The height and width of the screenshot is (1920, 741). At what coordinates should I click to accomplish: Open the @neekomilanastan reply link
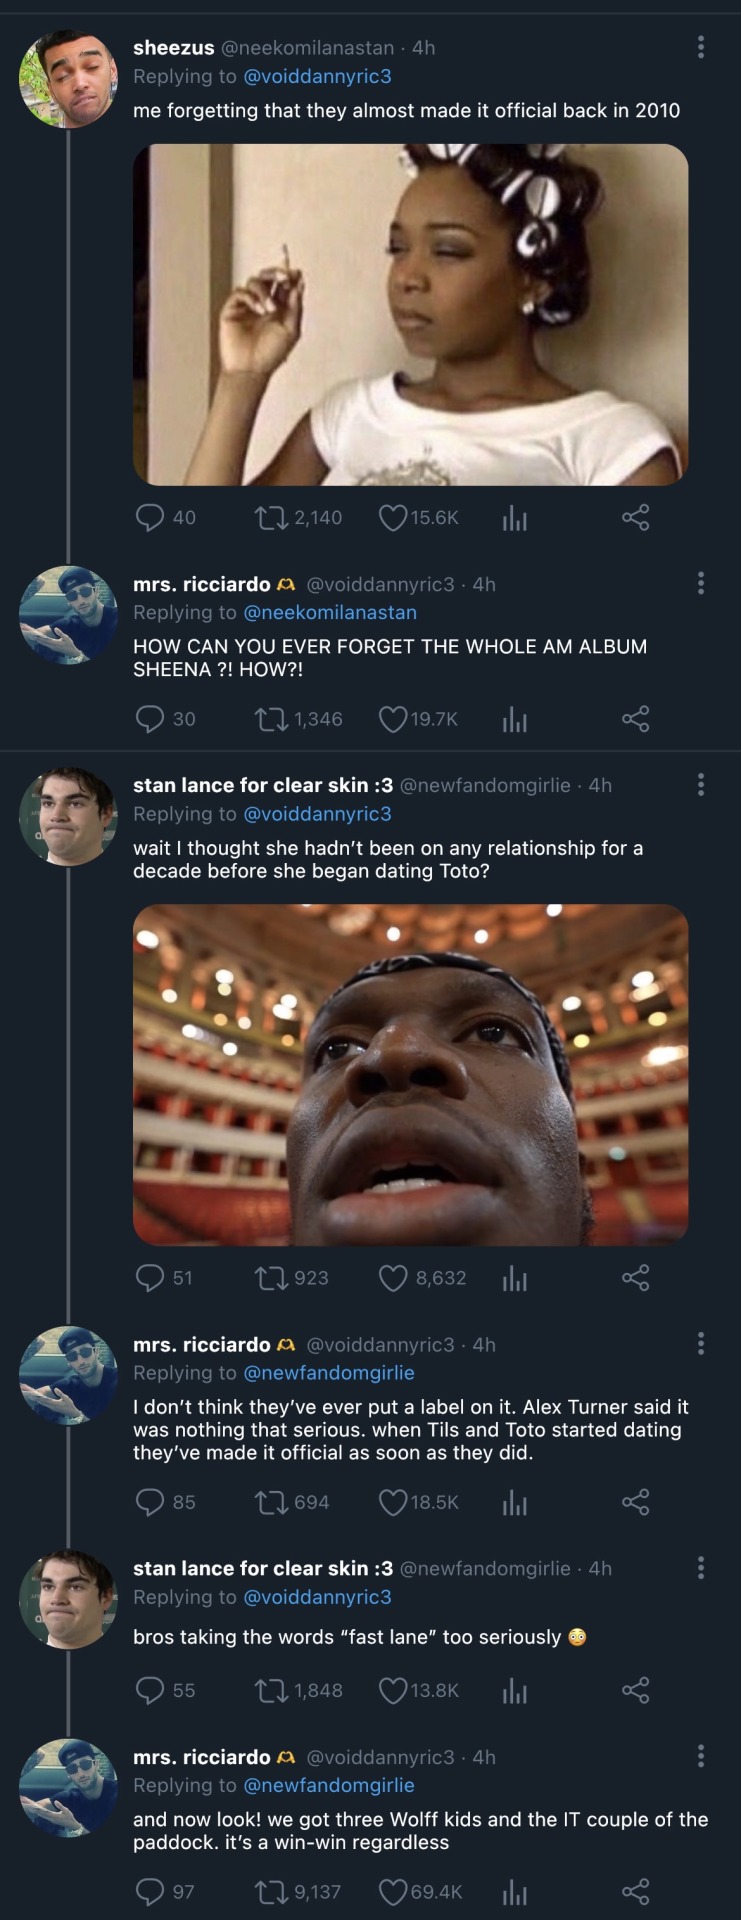pos(330,612)
